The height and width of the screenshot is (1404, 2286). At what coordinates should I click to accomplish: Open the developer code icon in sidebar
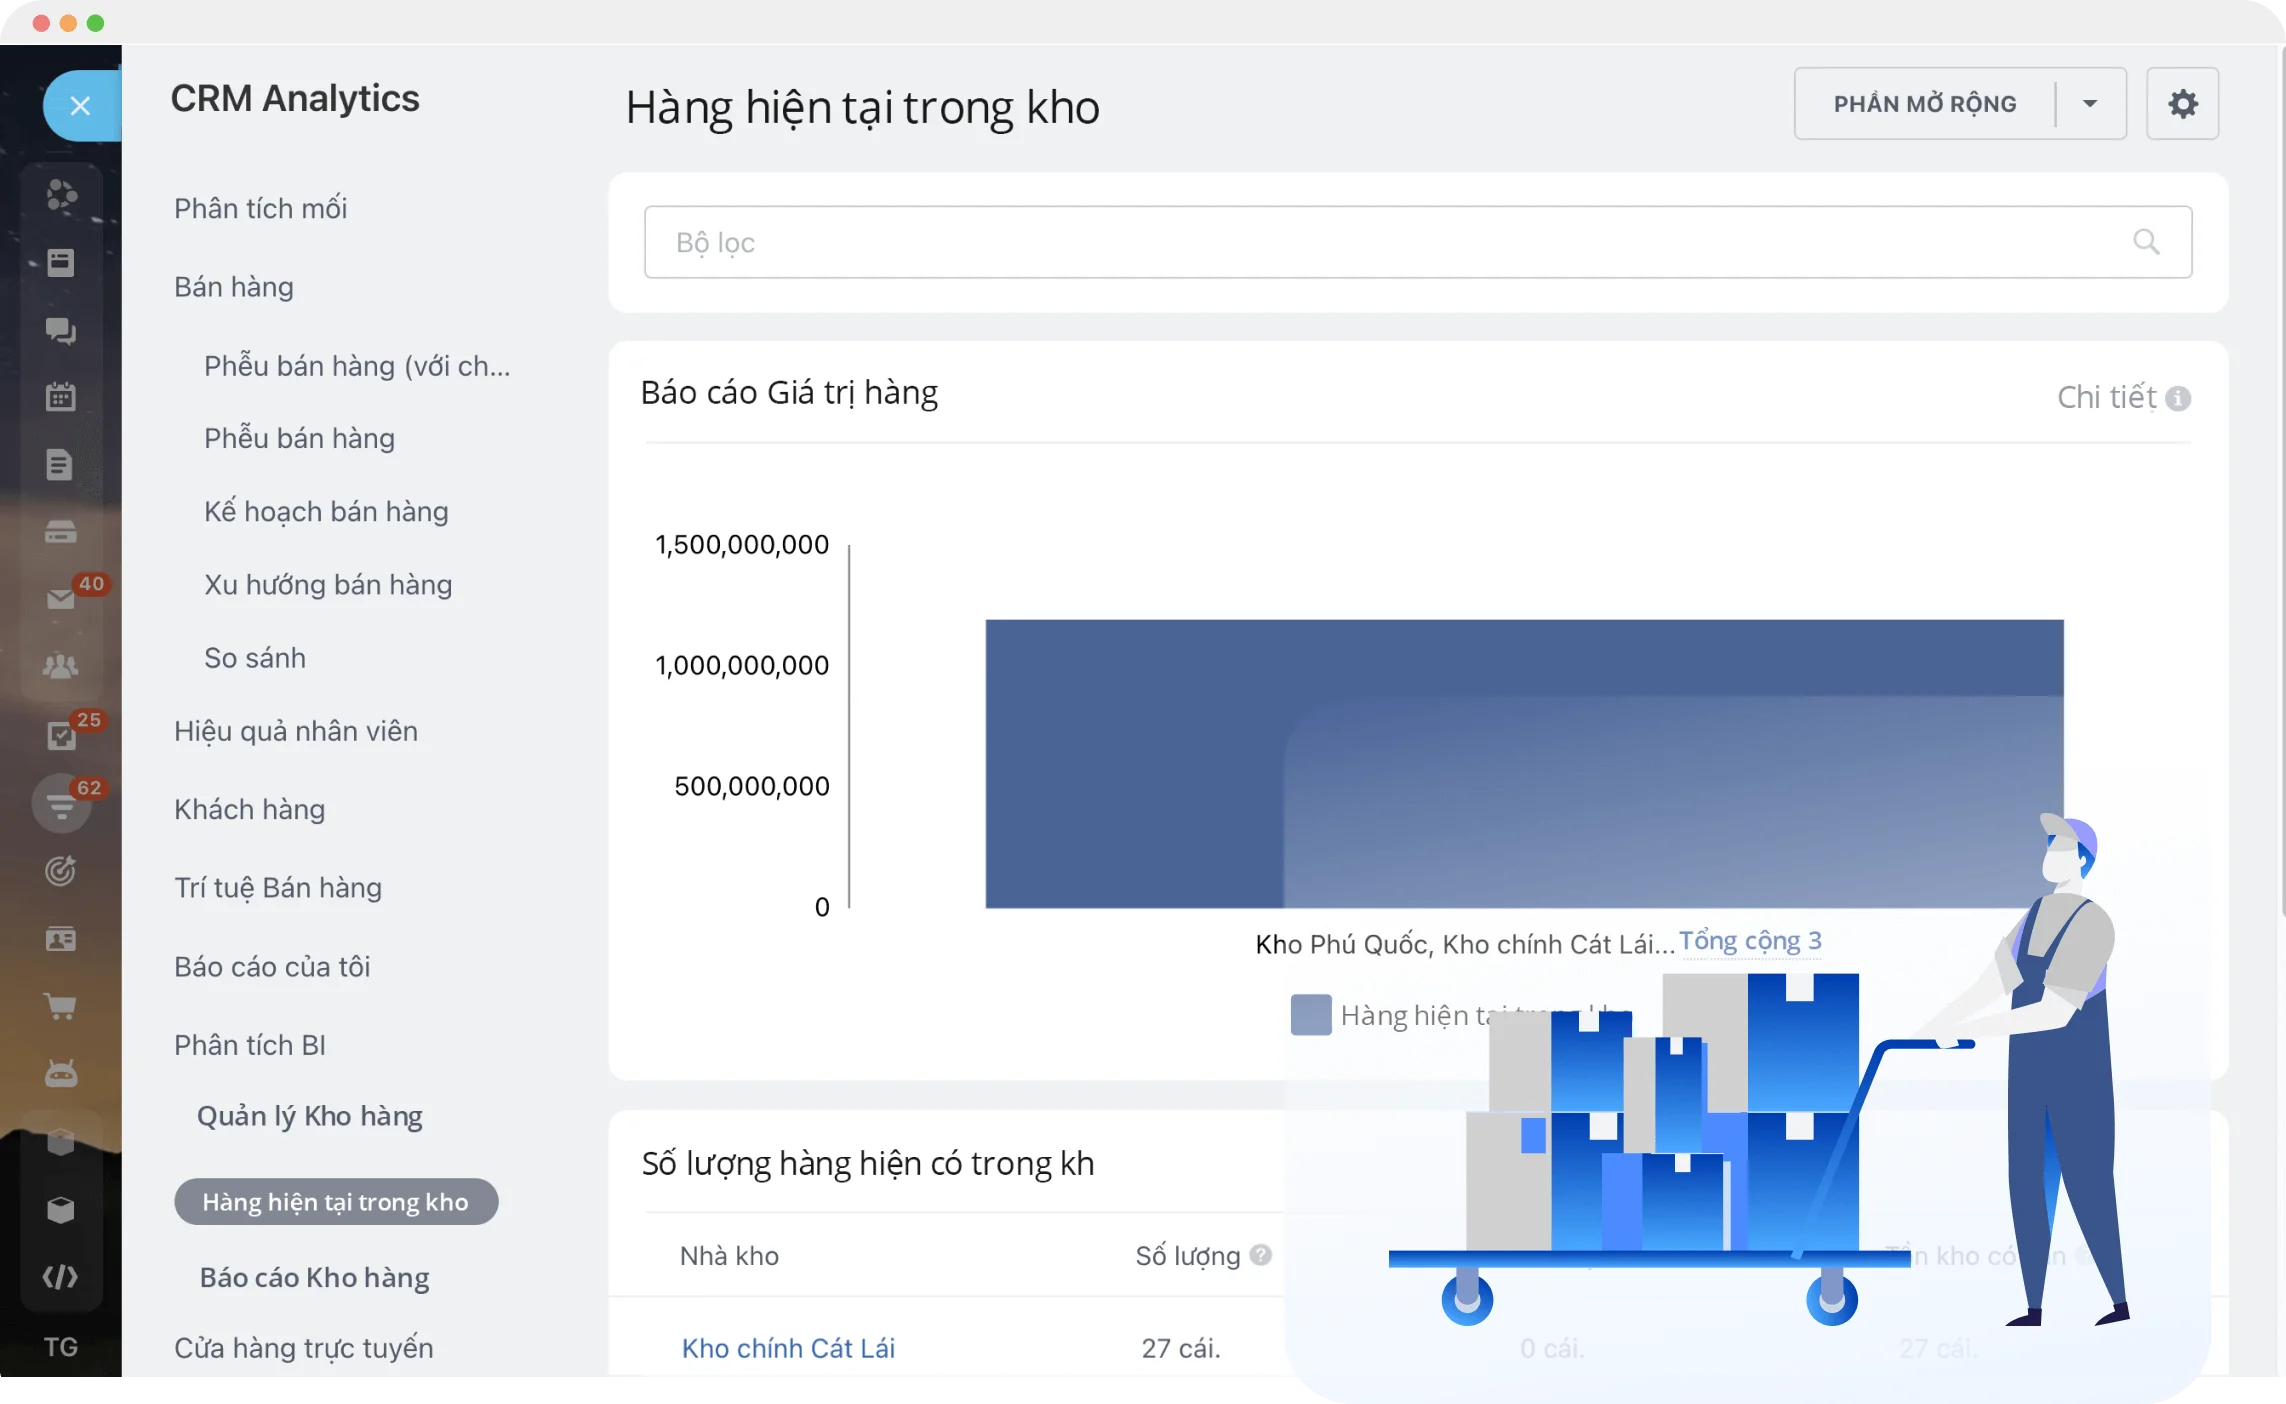61,1277
